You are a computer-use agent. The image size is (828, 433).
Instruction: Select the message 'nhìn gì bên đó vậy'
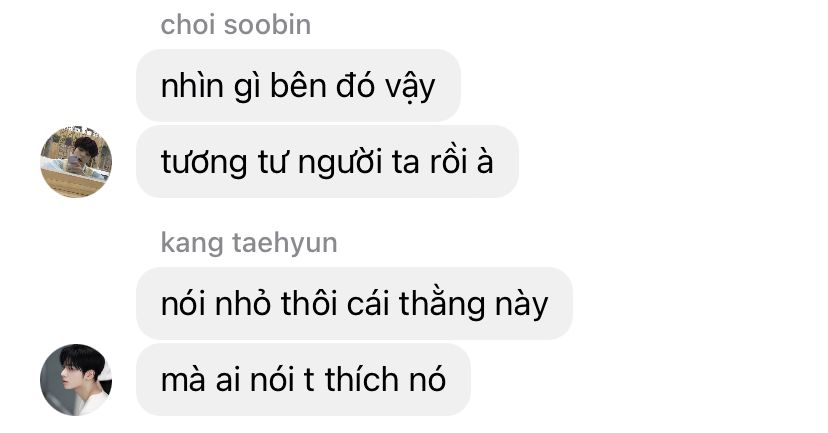(x=298, y=86)
